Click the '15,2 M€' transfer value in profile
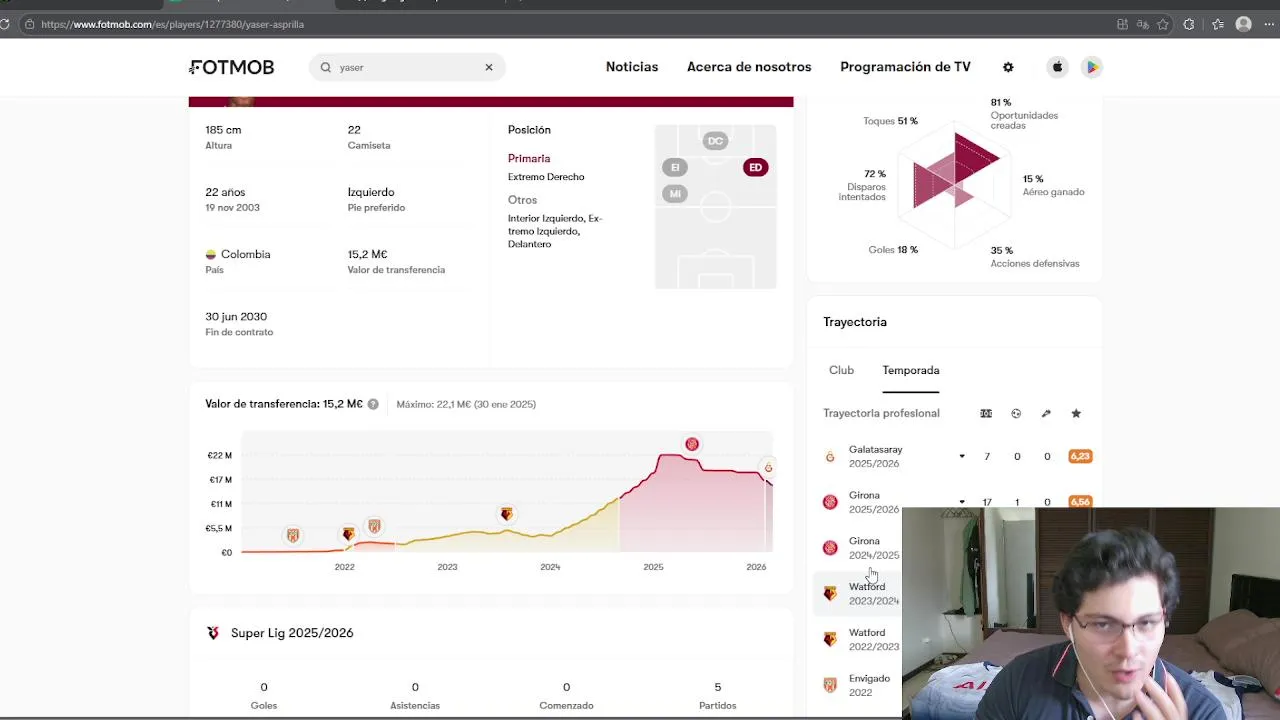Viewport: 1280px width, 720px height. tap(367, 254)
